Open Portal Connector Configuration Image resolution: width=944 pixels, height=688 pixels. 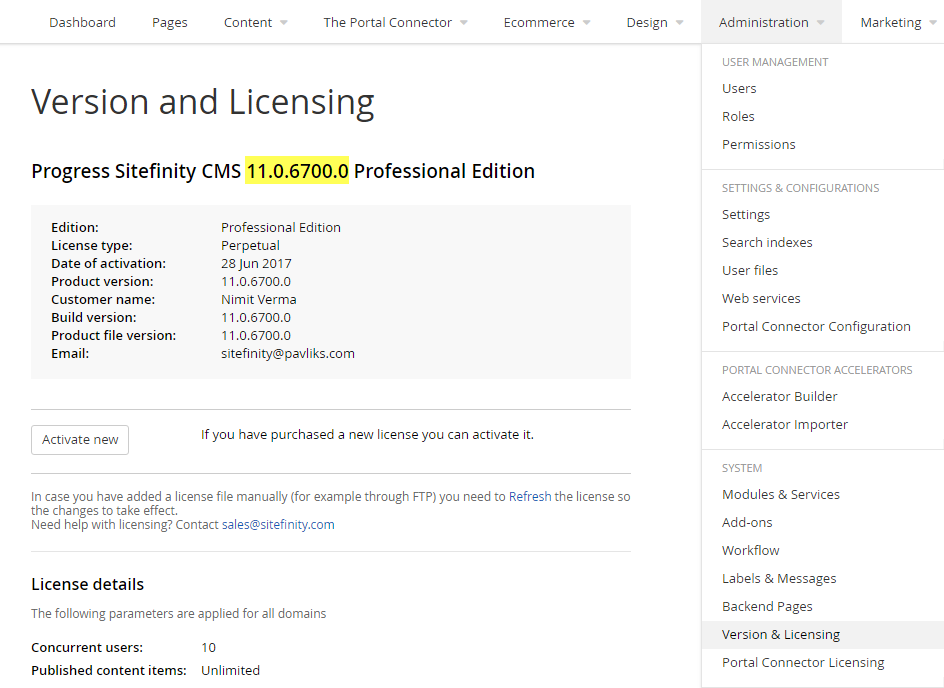pyautogui.click(x=816, y=326)
